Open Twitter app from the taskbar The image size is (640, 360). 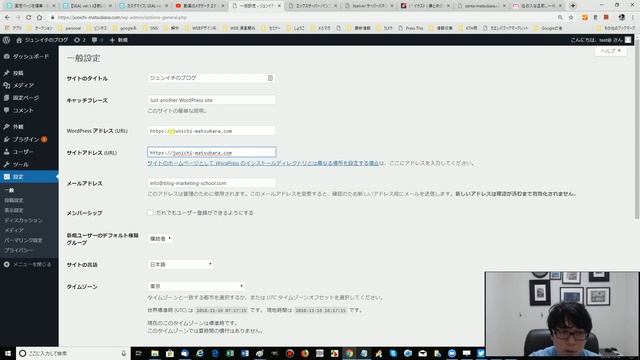coord(481,353)
